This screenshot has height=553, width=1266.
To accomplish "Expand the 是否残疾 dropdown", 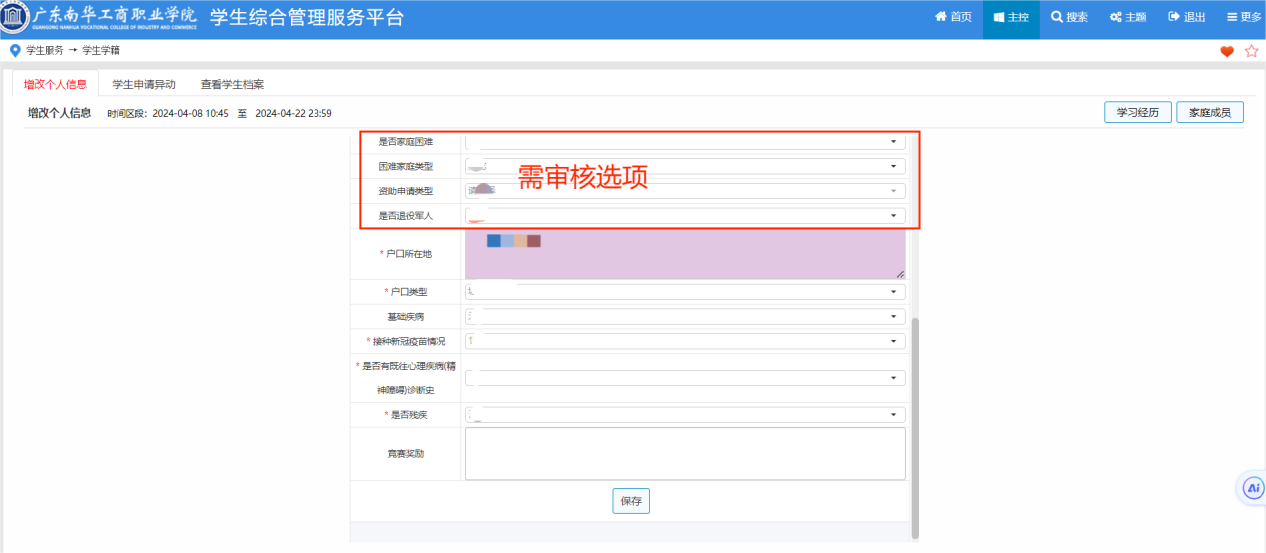I will [685, 415].
